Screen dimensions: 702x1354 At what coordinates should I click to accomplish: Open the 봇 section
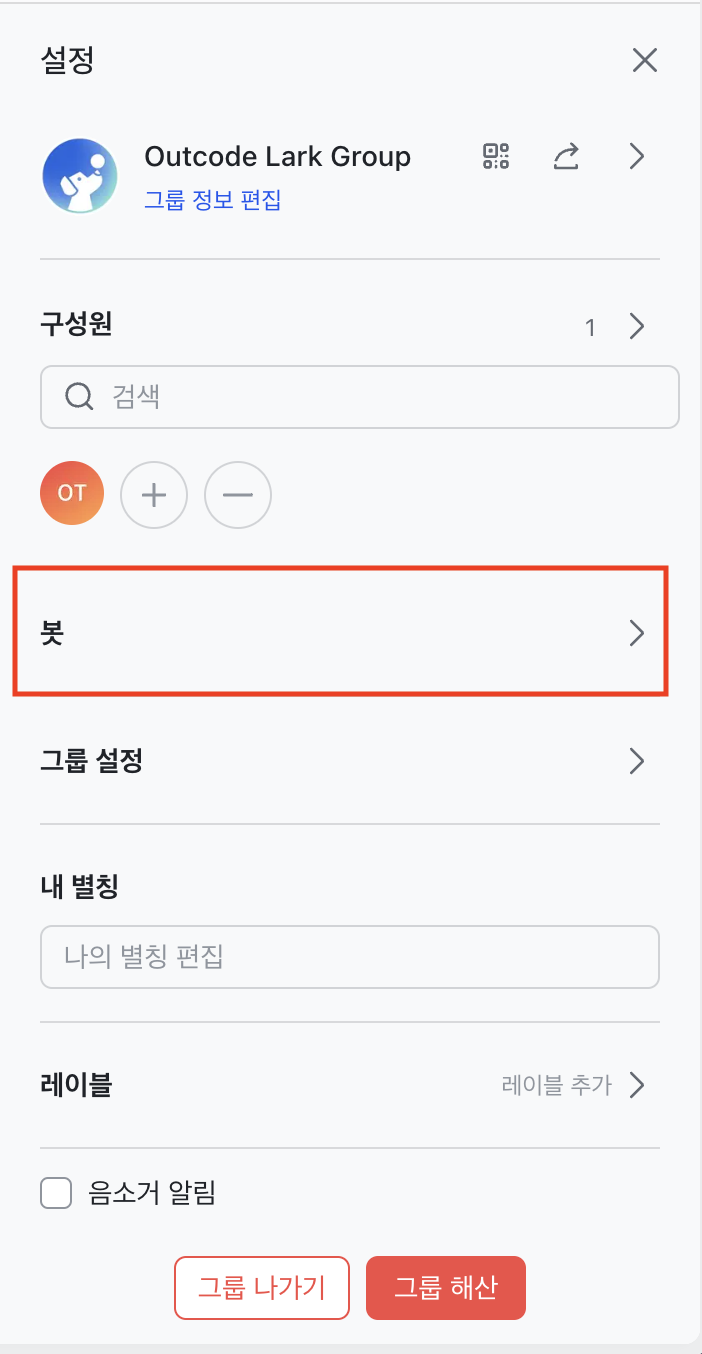(340, 633)
